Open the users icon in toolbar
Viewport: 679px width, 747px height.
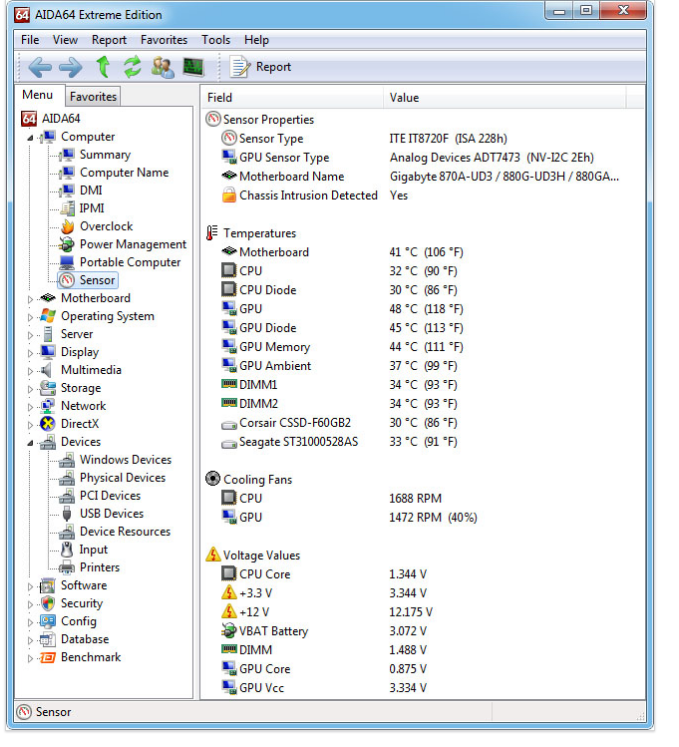point(162,67)
